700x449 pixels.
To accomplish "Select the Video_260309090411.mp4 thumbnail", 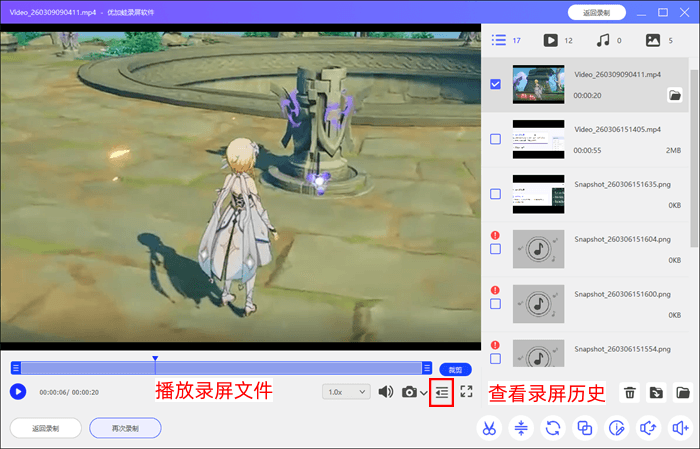I will click(x=538, y=84).
